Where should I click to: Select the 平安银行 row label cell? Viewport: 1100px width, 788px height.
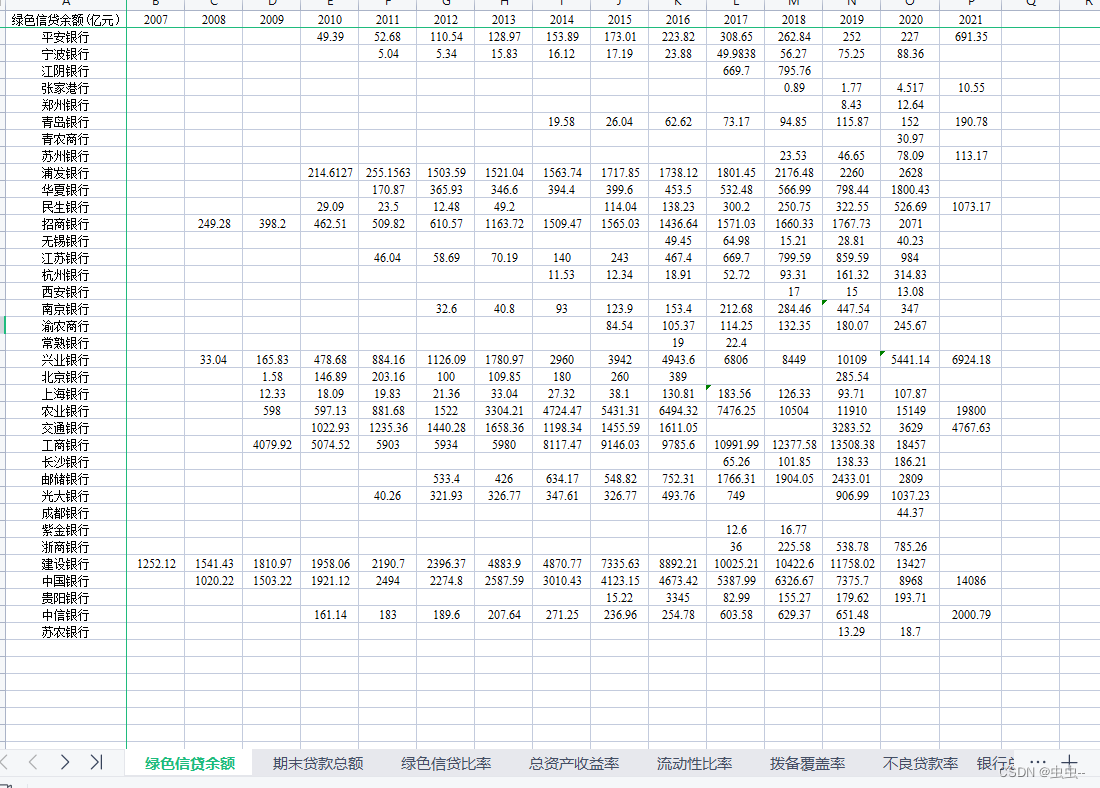tap(64, 36)
